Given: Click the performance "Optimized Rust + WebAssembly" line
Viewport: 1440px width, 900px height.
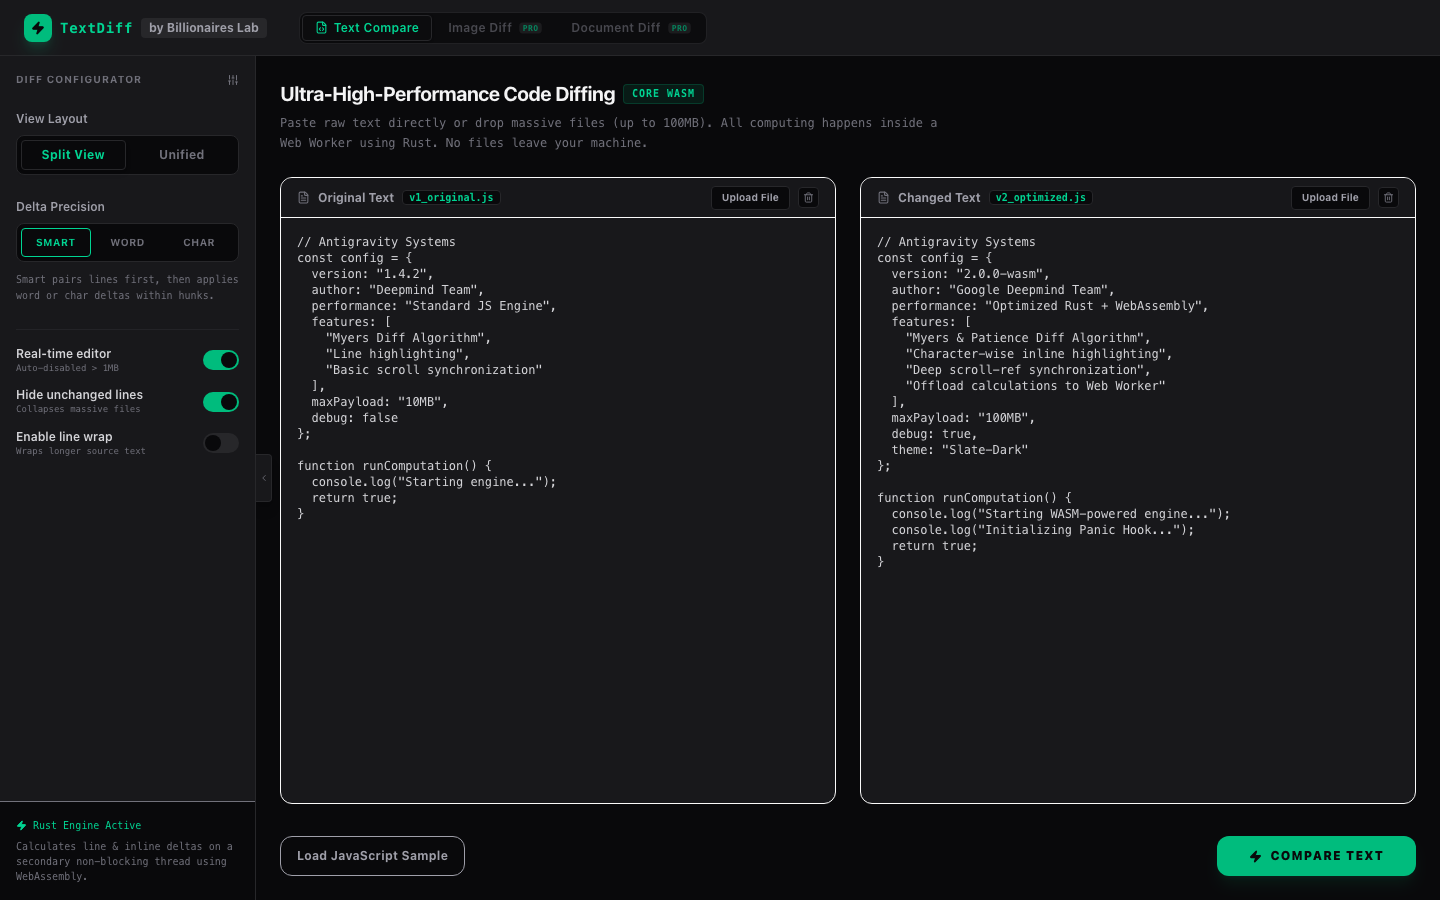Looking at the screenshot, I should [1050, 306].
